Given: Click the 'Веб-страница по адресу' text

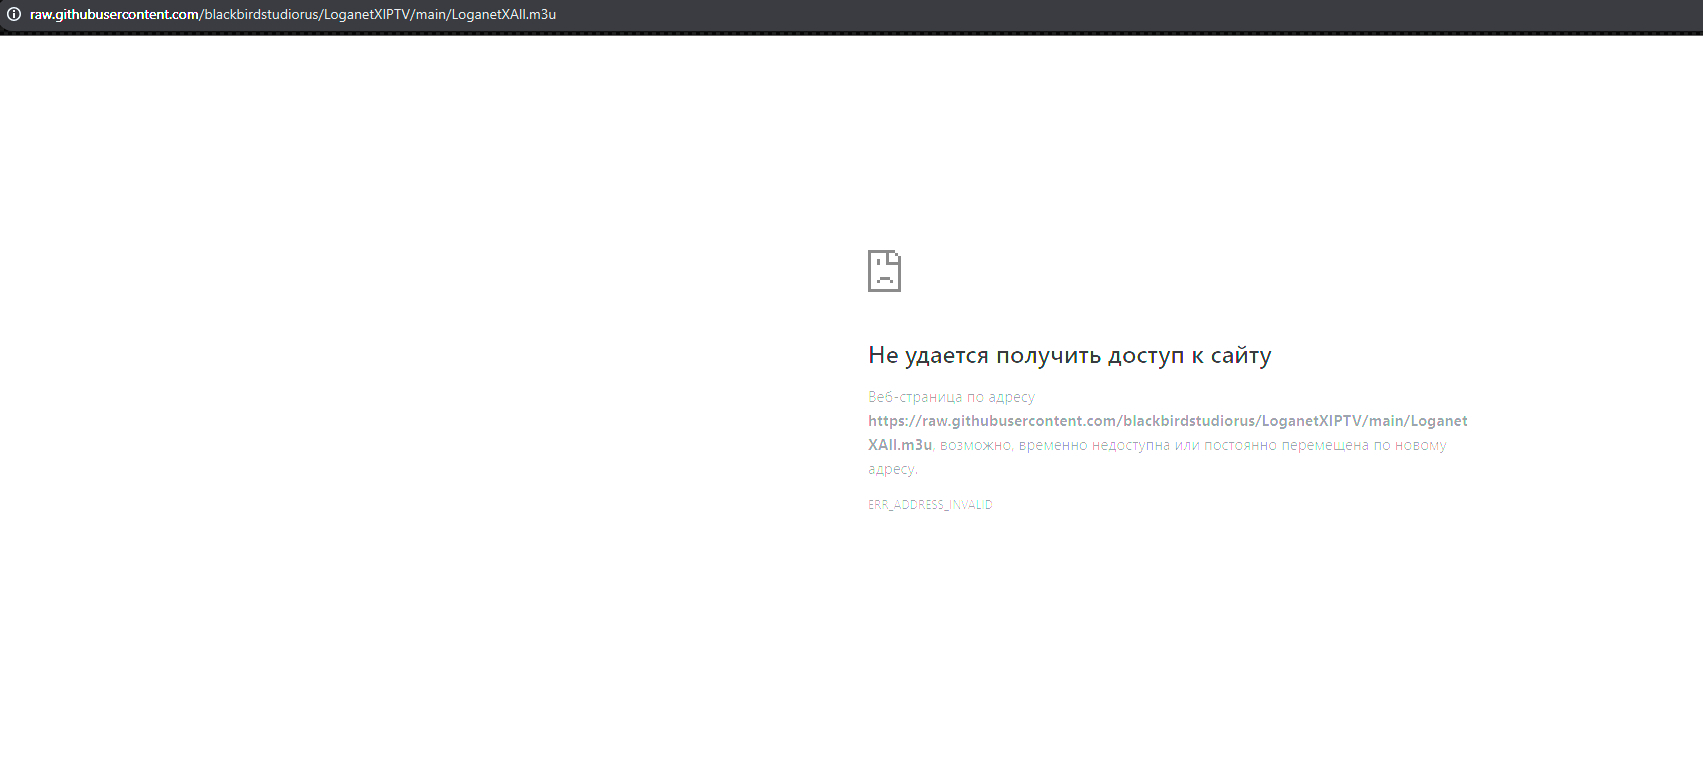Looking at the screenshot, I should pos(951,397).
